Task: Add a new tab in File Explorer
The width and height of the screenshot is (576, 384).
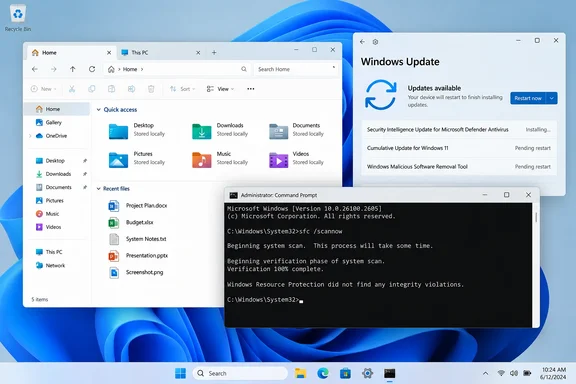Action: coord(214,53)
